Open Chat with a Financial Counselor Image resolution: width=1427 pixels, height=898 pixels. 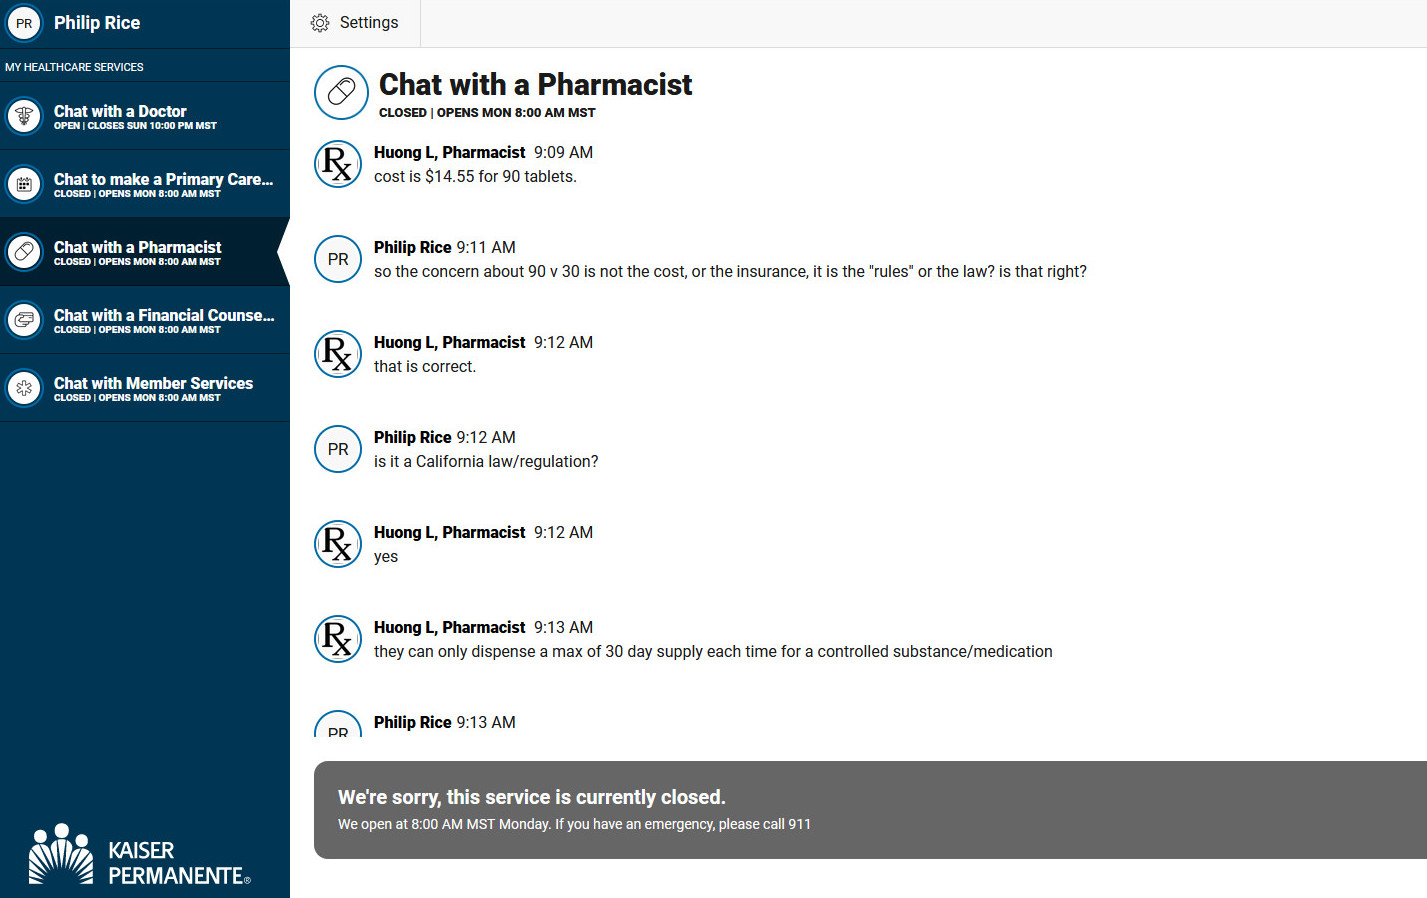(145, 320)
